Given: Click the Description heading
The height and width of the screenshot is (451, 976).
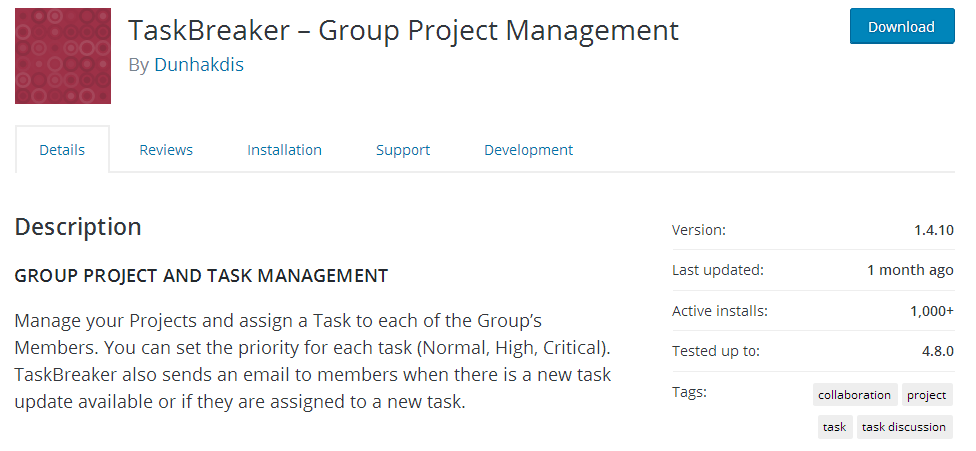Looking at the screenshot, I should [78, 226].
